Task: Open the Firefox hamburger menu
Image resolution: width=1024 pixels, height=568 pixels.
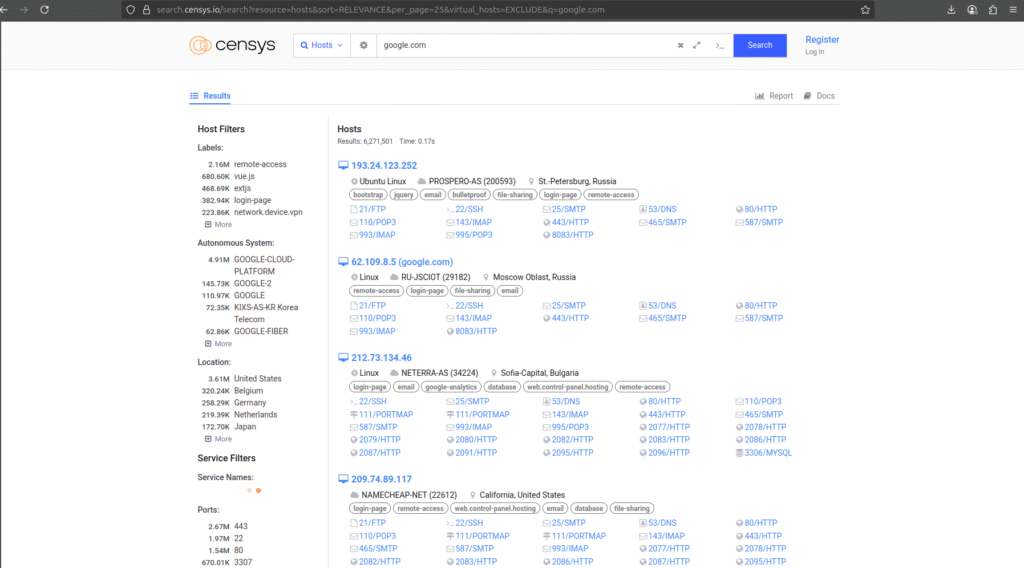Action: pos(1013,9)
